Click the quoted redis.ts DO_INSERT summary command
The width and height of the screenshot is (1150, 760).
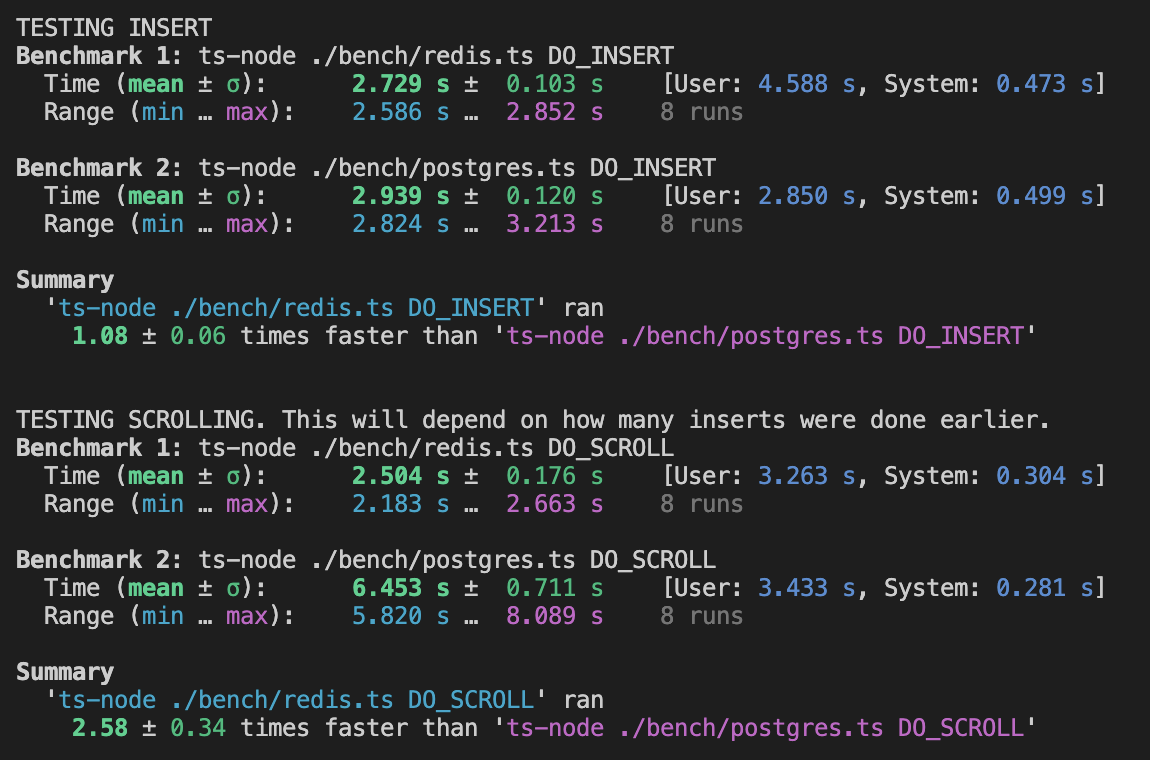click(296, 307)
